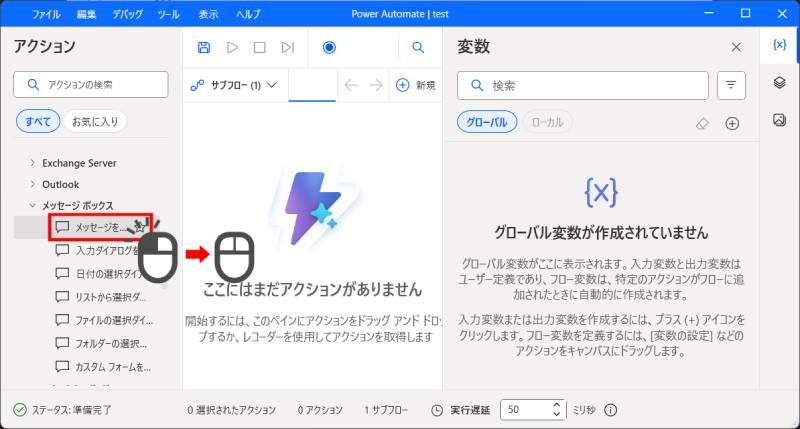Stop the flow with the square icon

260,47
